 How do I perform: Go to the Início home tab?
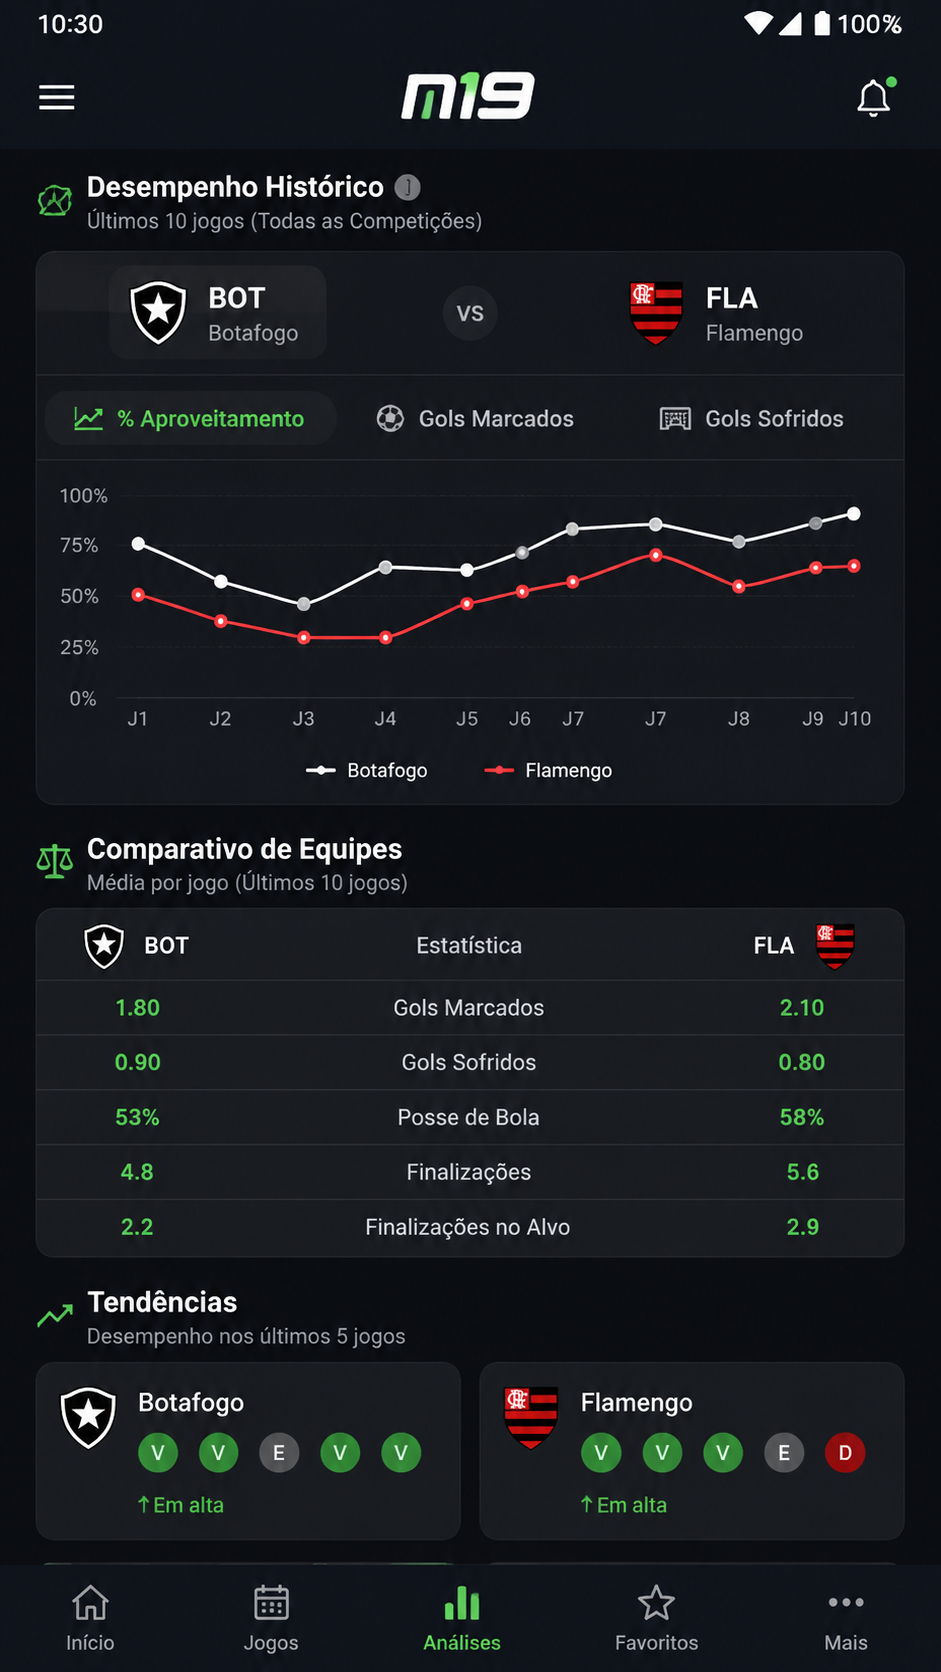click(x=90, y=1617)
